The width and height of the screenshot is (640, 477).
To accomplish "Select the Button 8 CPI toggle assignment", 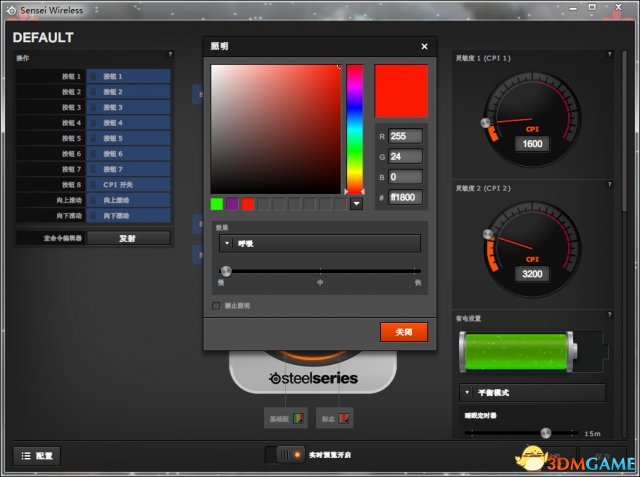I will point(128,185).
